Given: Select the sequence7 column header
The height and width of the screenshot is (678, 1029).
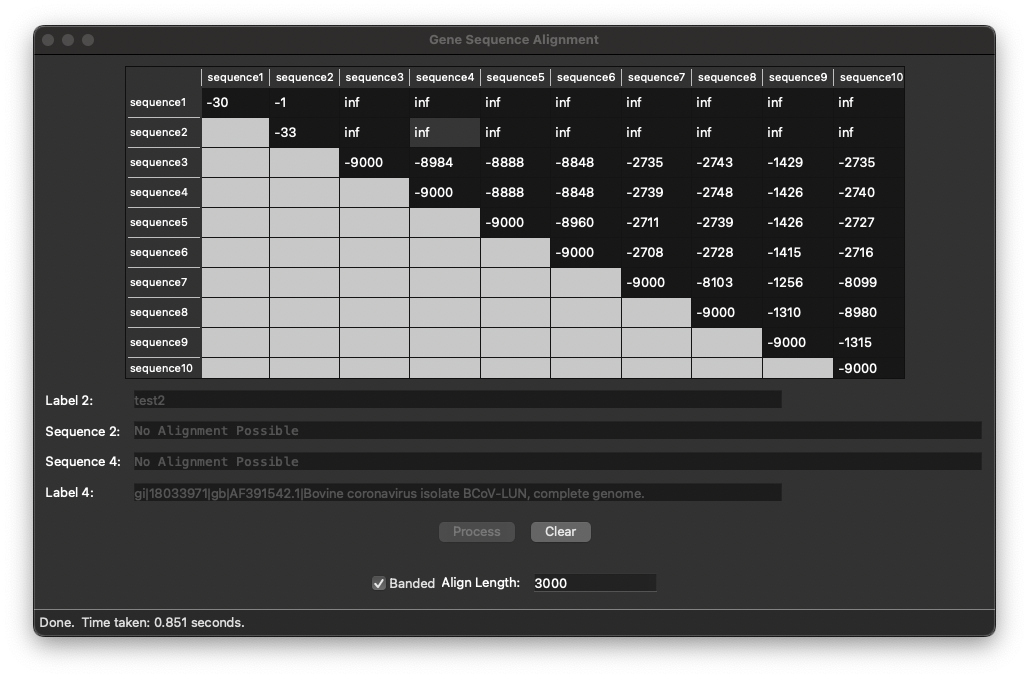Looking at the screenshot, I should pos(656,77).
